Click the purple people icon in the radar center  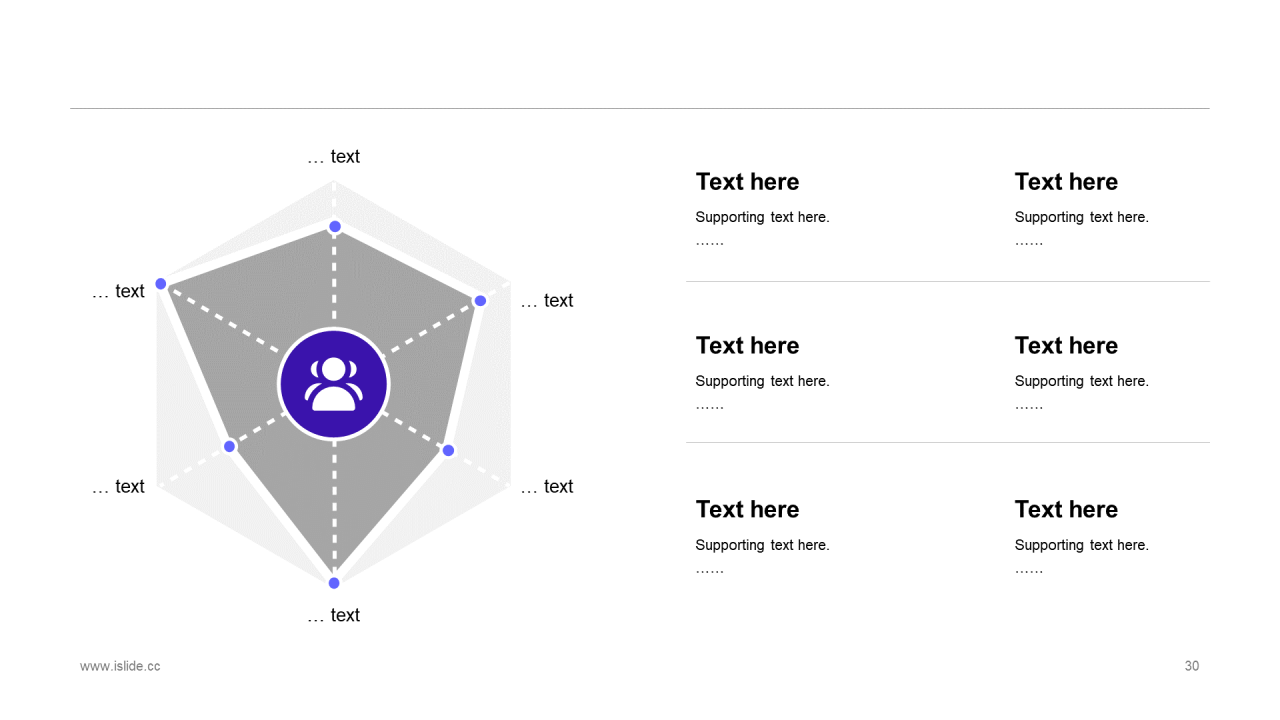(333, 384)
